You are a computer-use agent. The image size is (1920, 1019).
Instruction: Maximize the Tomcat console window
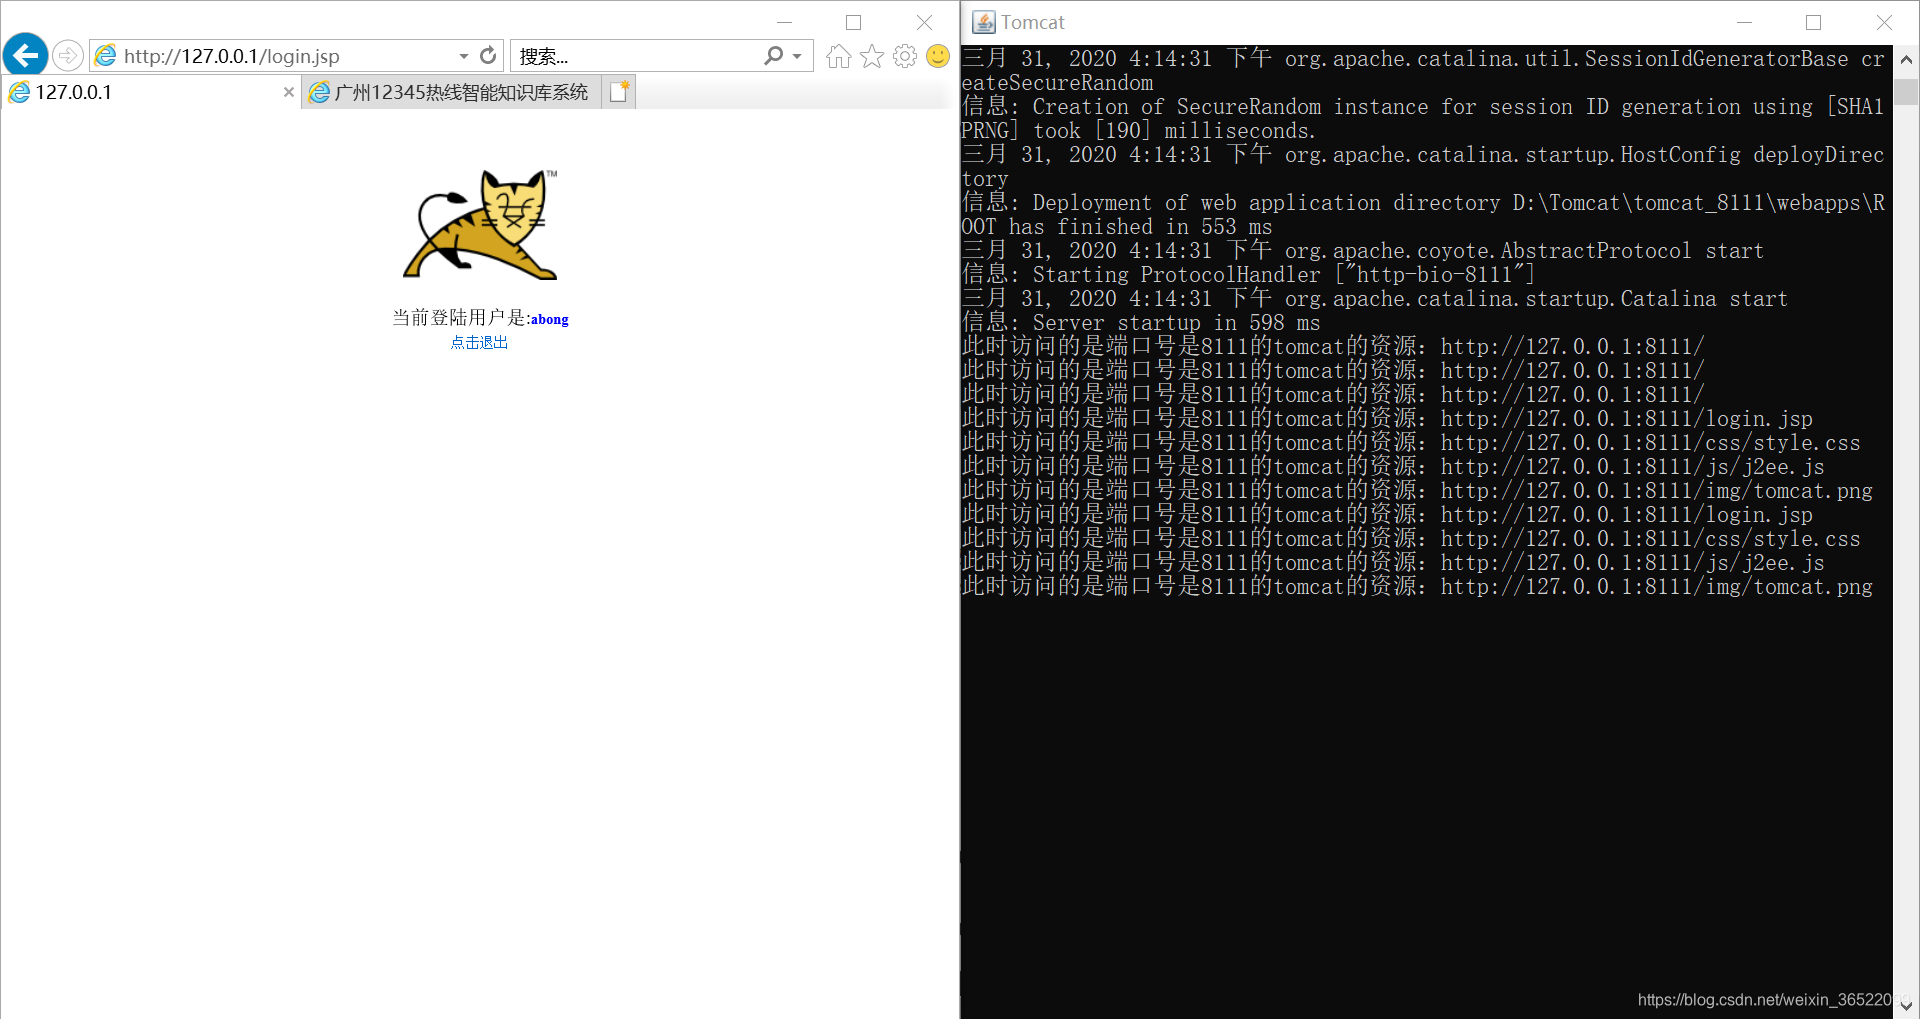click(x=1814, y=22)
